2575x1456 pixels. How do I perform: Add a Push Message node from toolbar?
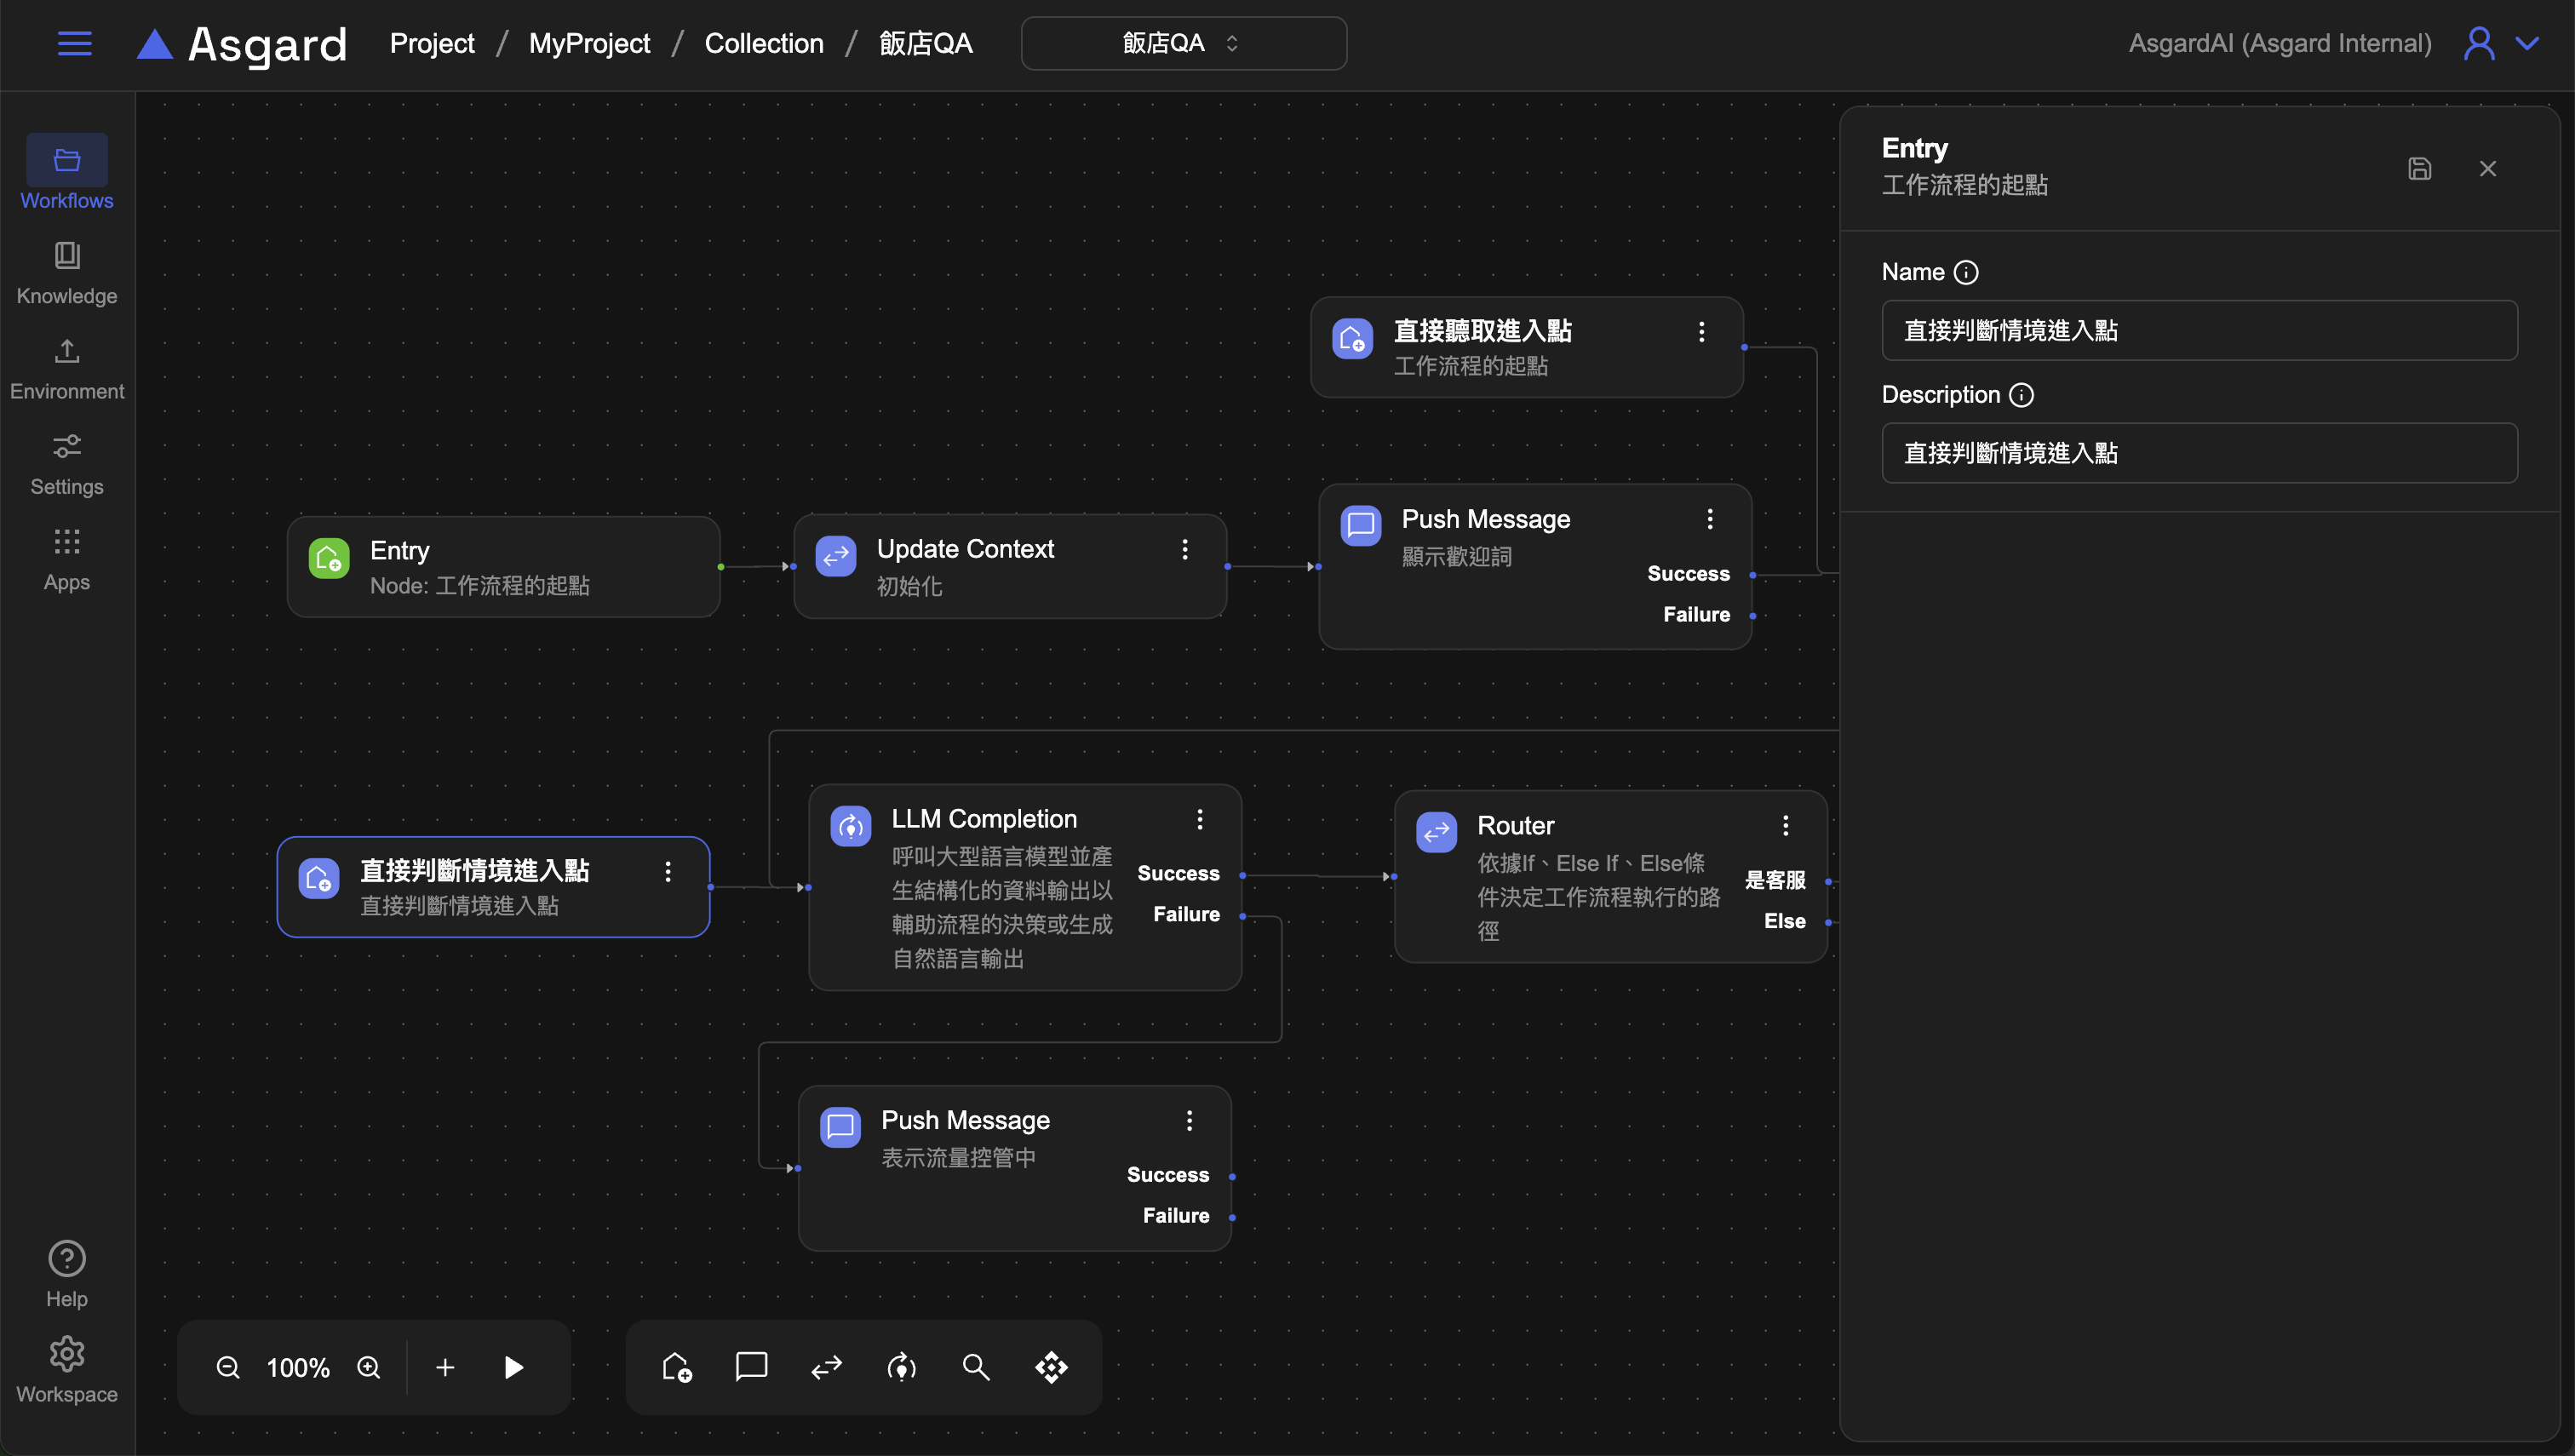[751, 1366]
